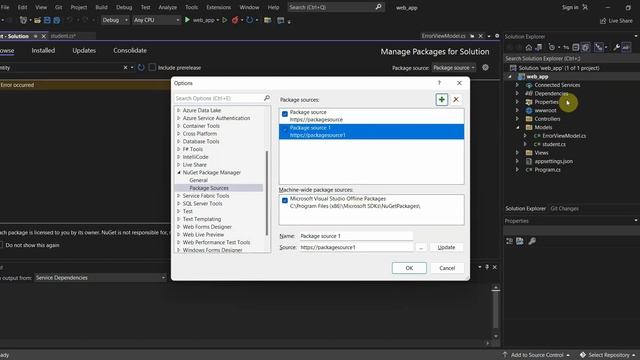The width and height of the screenshot is (640, 360).
Task: Expand the Azure Data Lake options node
Action: click(179, 110)
